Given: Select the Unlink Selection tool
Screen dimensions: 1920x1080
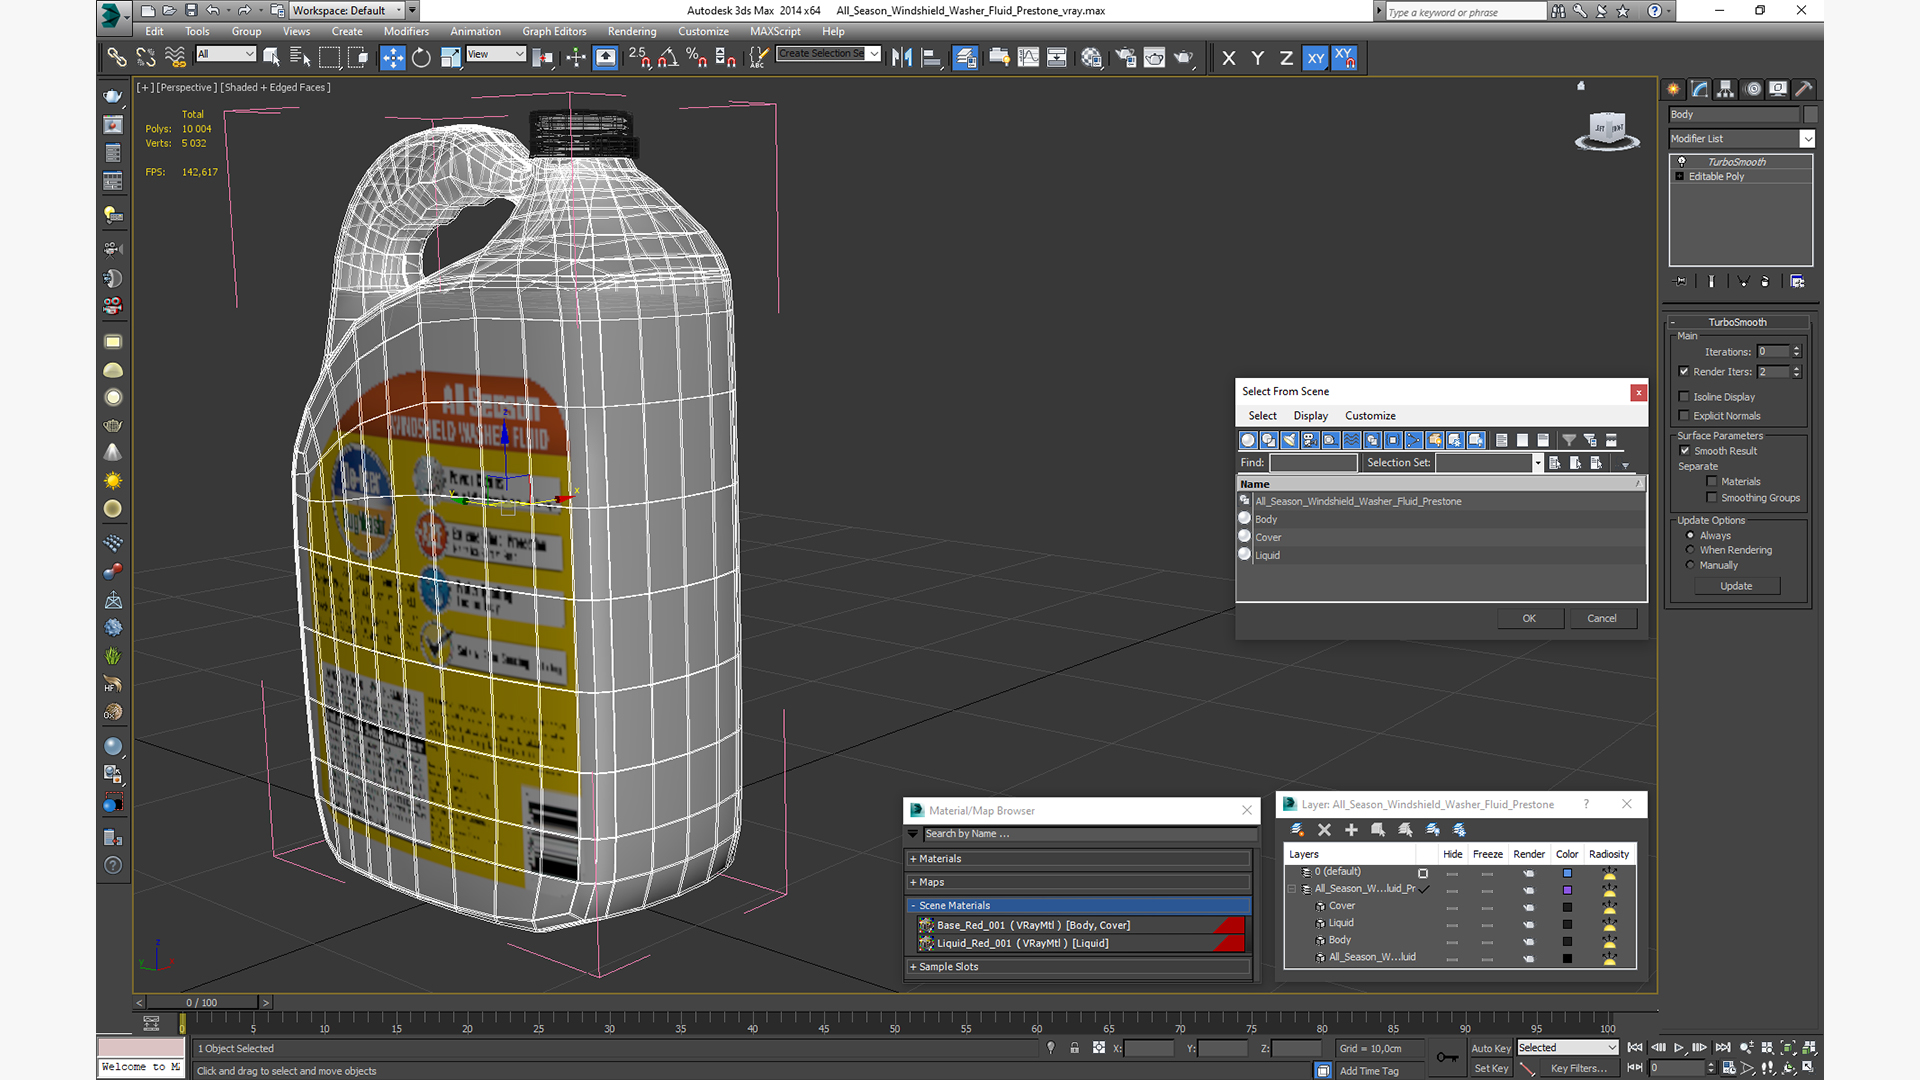Looking at the screenshot, I should [x=146, y=58].
